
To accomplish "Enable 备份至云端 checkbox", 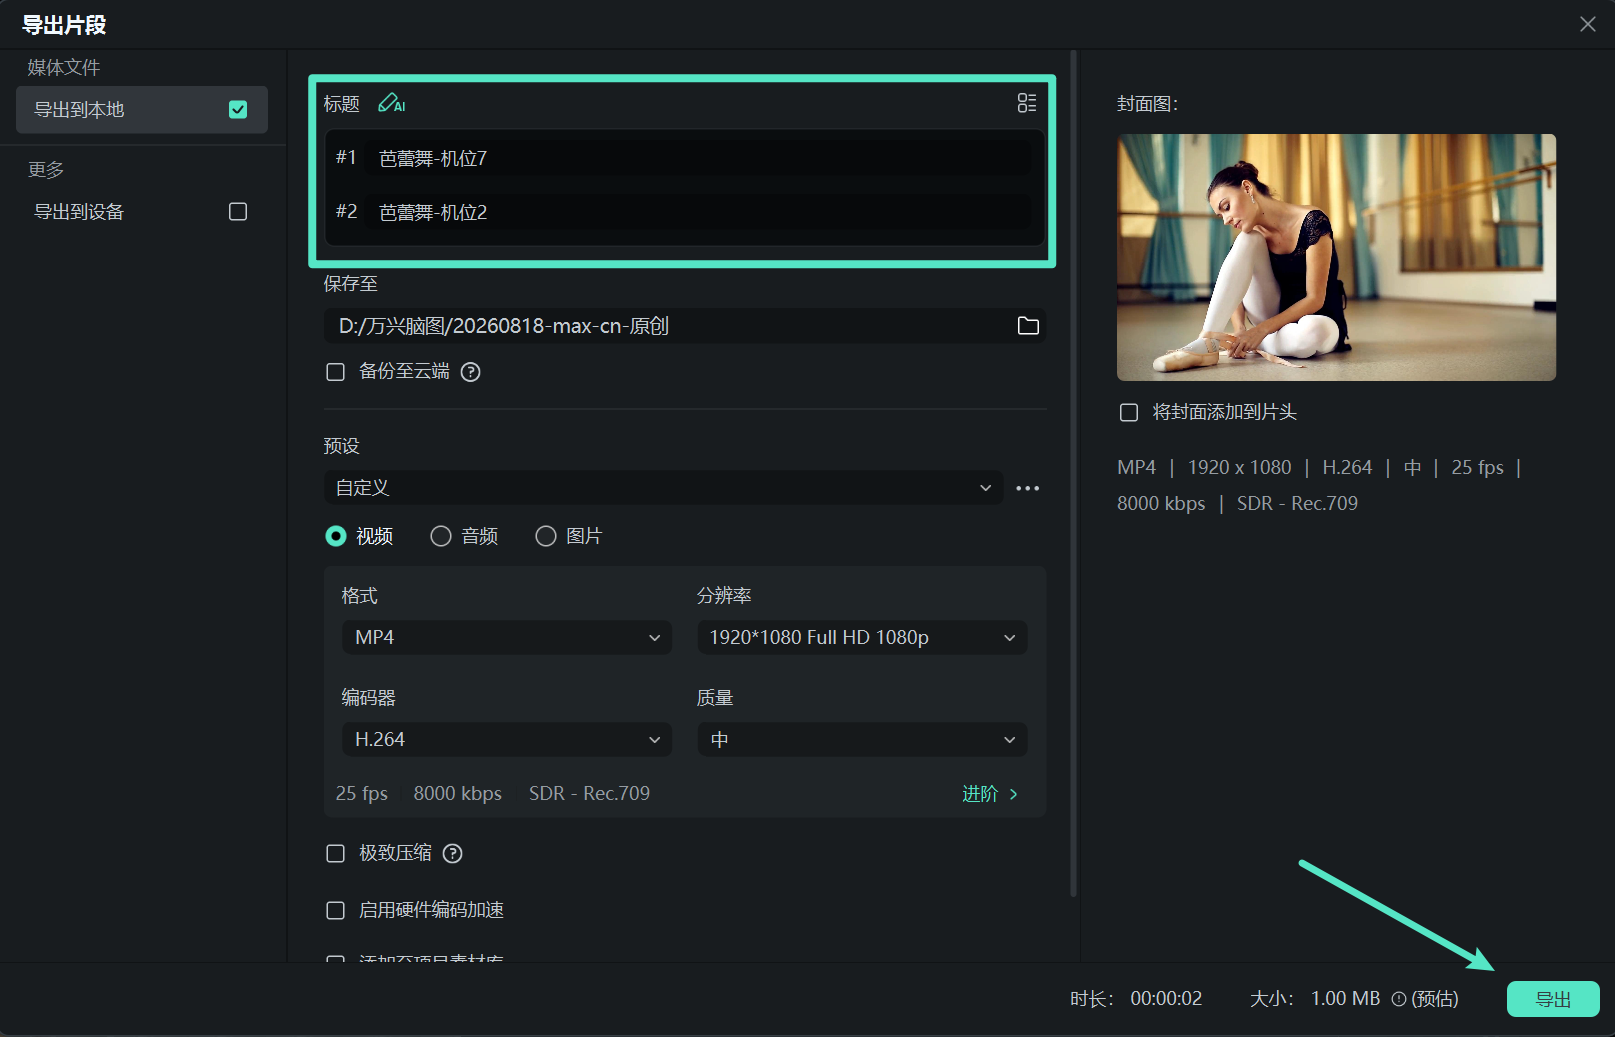I will (336, 372).
